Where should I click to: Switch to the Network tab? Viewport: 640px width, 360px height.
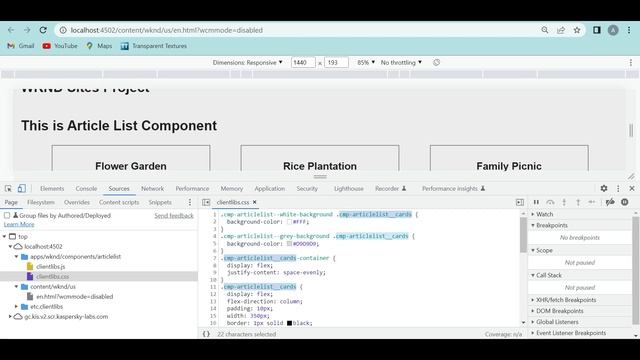152,189
